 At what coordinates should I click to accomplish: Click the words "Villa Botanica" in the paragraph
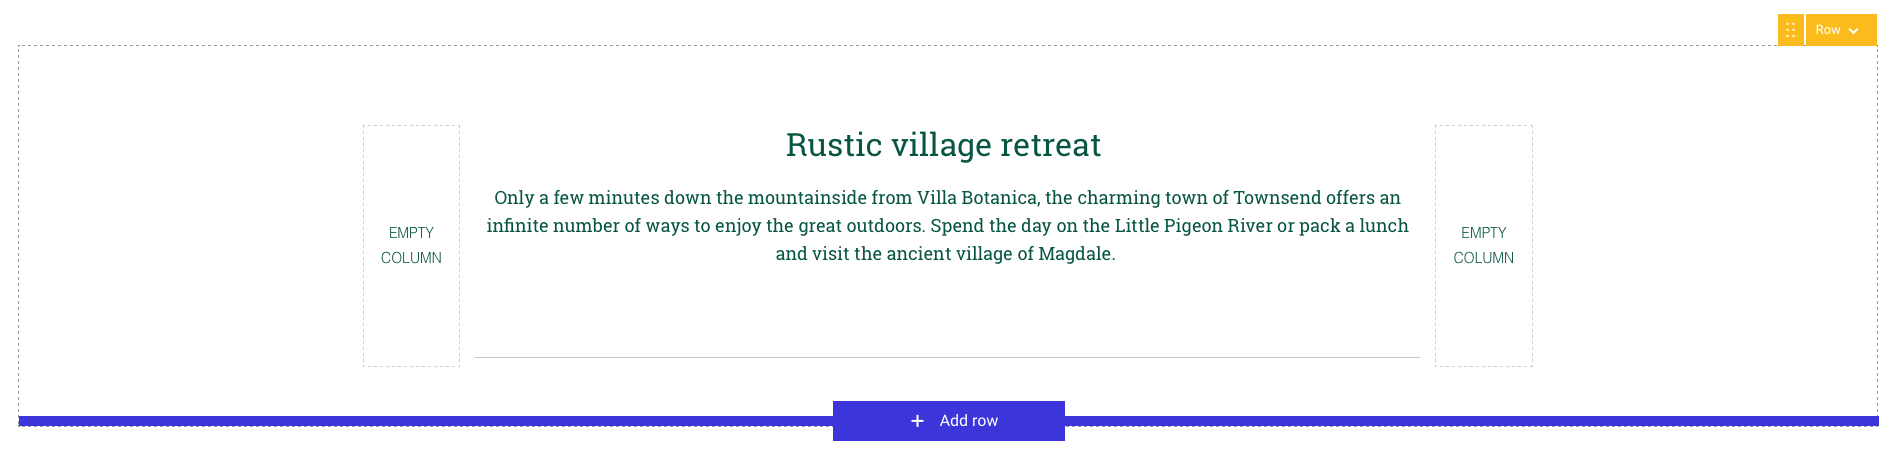pos(977,198)
